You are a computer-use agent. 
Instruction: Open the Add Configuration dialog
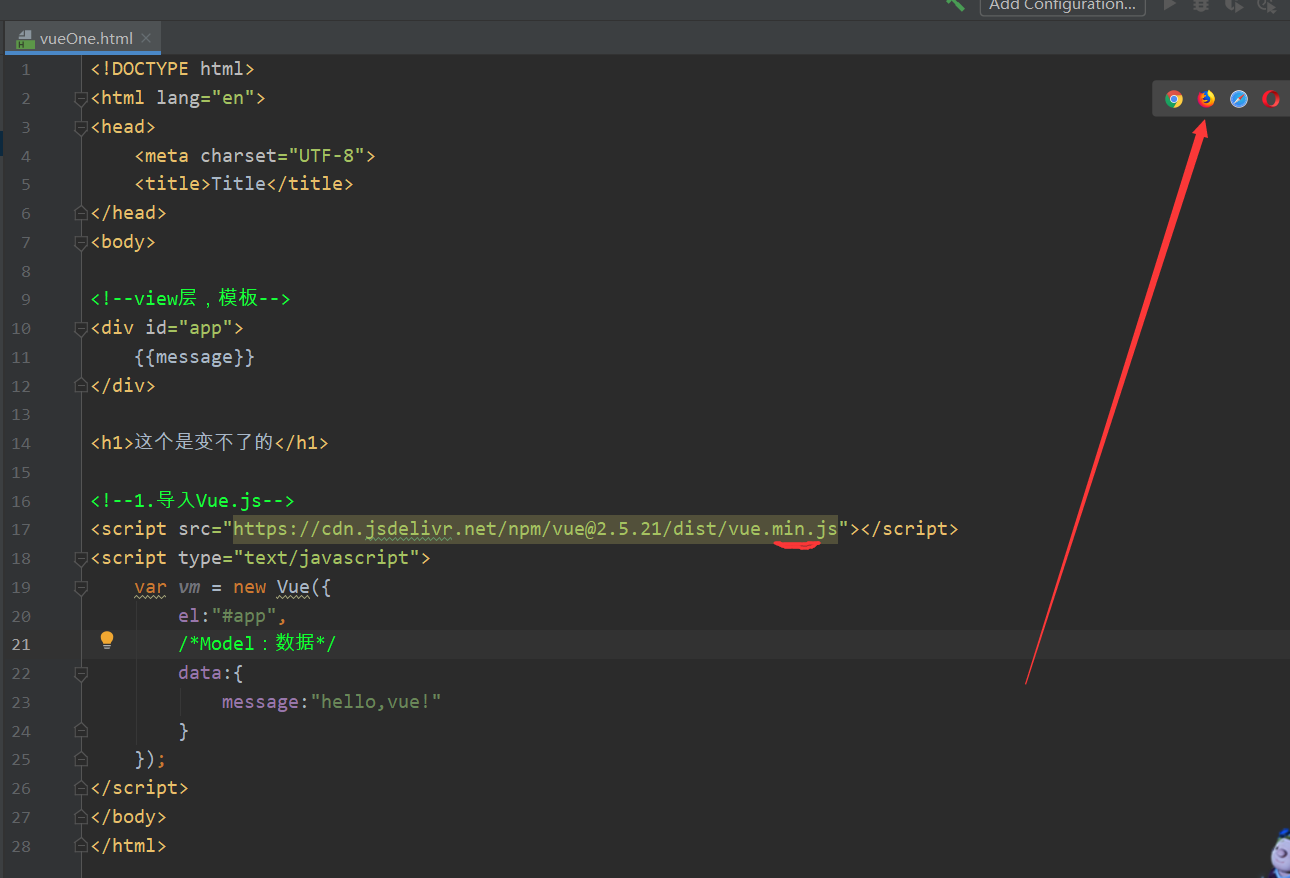pyautogui.click(x=1062, y=5)
